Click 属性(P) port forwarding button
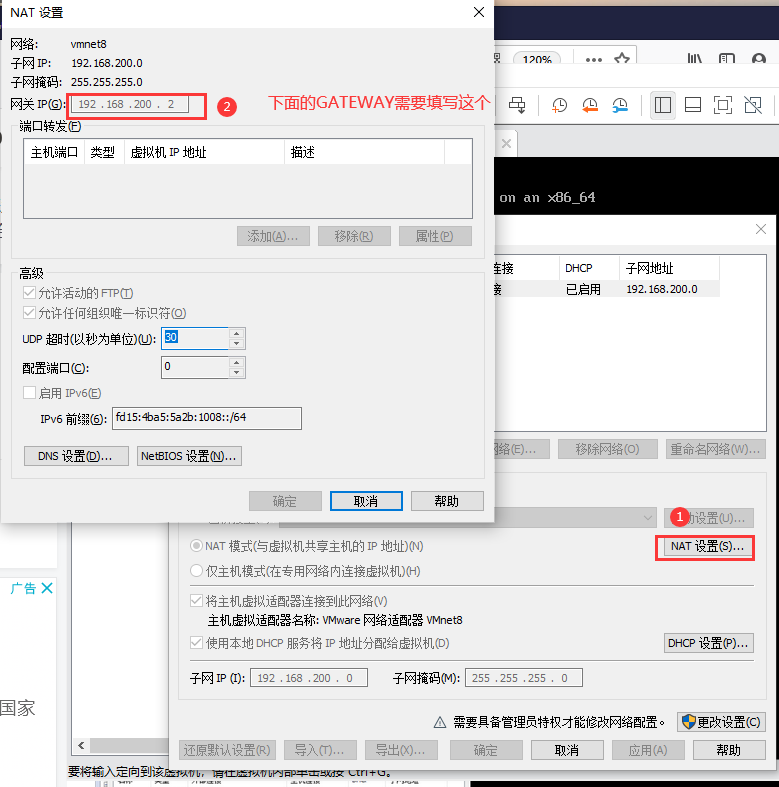 (435, 236)
